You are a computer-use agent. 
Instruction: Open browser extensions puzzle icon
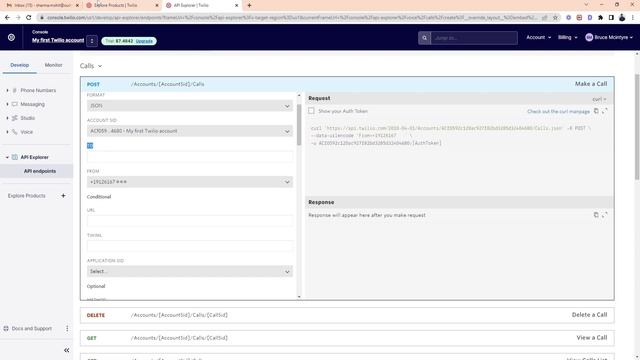pos(600,18)
